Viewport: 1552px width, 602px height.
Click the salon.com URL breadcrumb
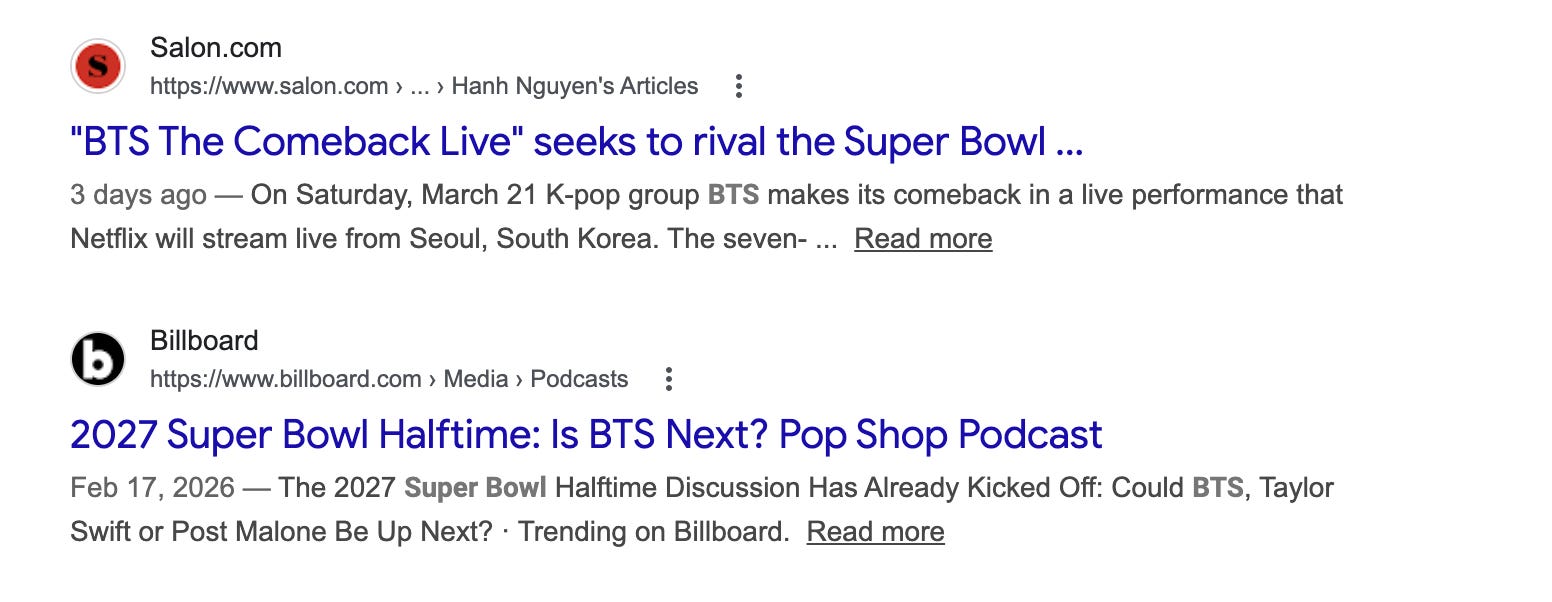pos(424,86)
